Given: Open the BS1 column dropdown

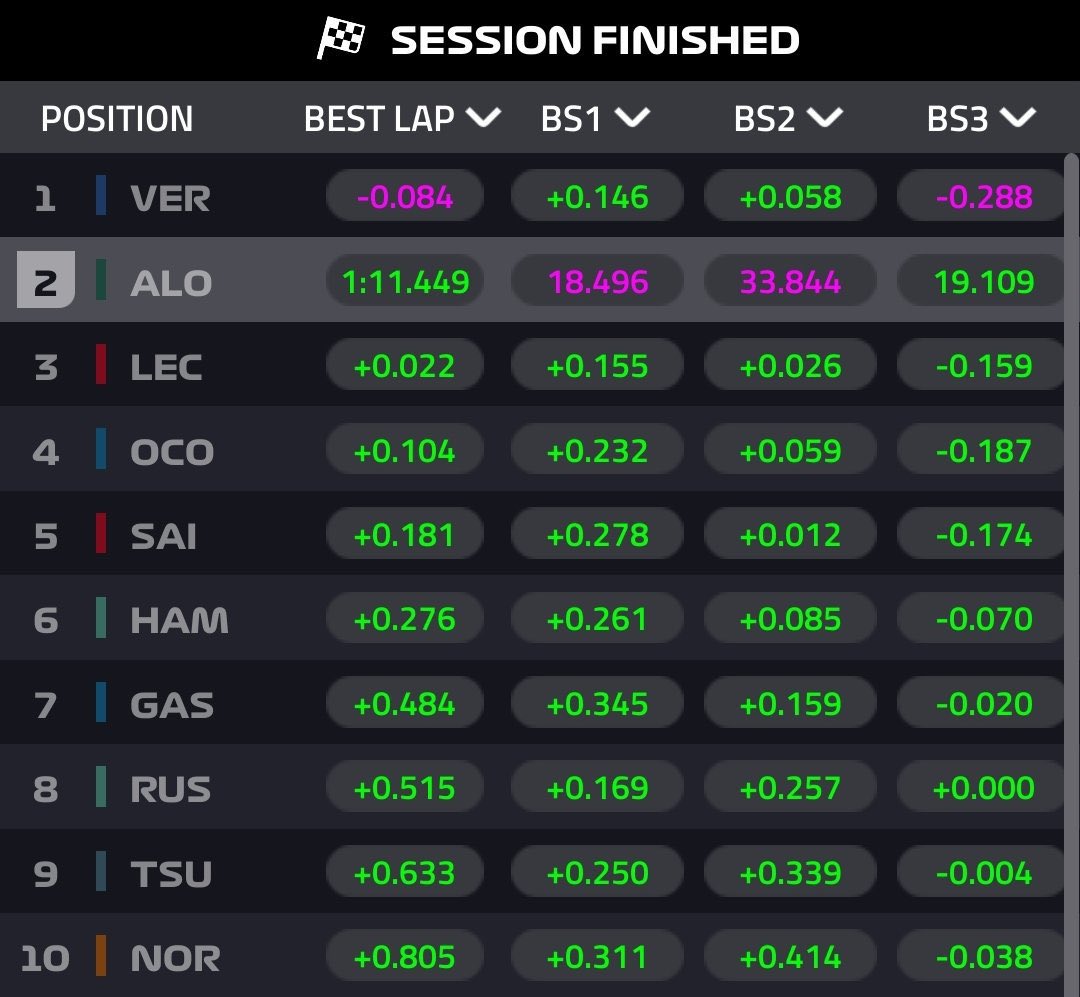Looking at the screenshot, I should (632, 119).
